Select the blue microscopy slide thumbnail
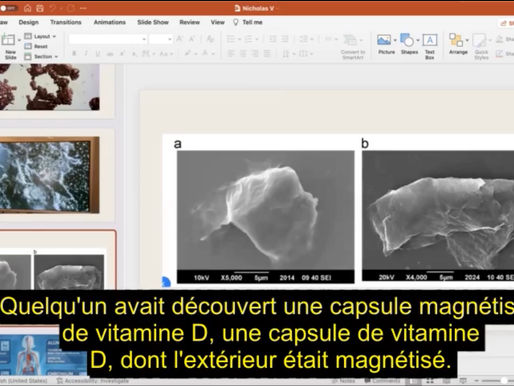514x386 pixels. [x=50, y=175]
